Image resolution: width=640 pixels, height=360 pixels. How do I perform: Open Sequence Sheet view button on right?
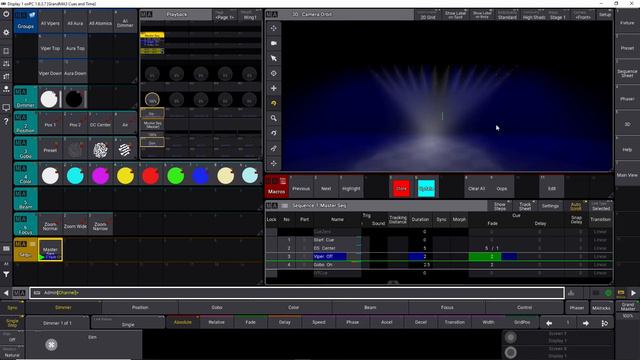(627, 73)
